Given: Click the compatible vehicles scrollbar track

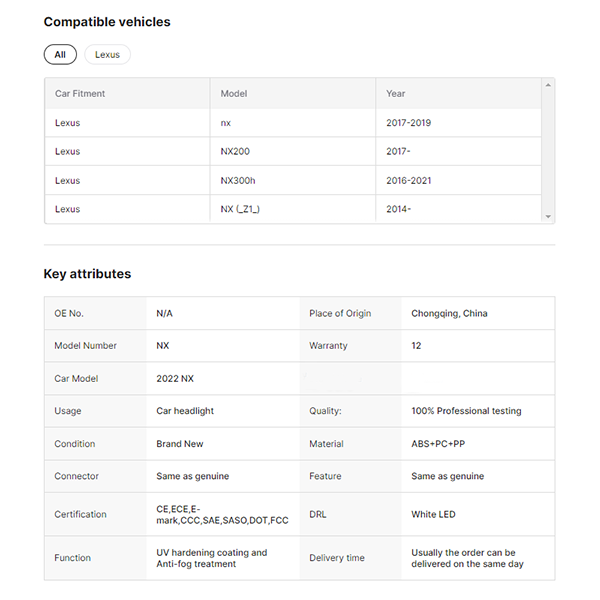Looking at the screenshot, I should [x=548, y=151].
